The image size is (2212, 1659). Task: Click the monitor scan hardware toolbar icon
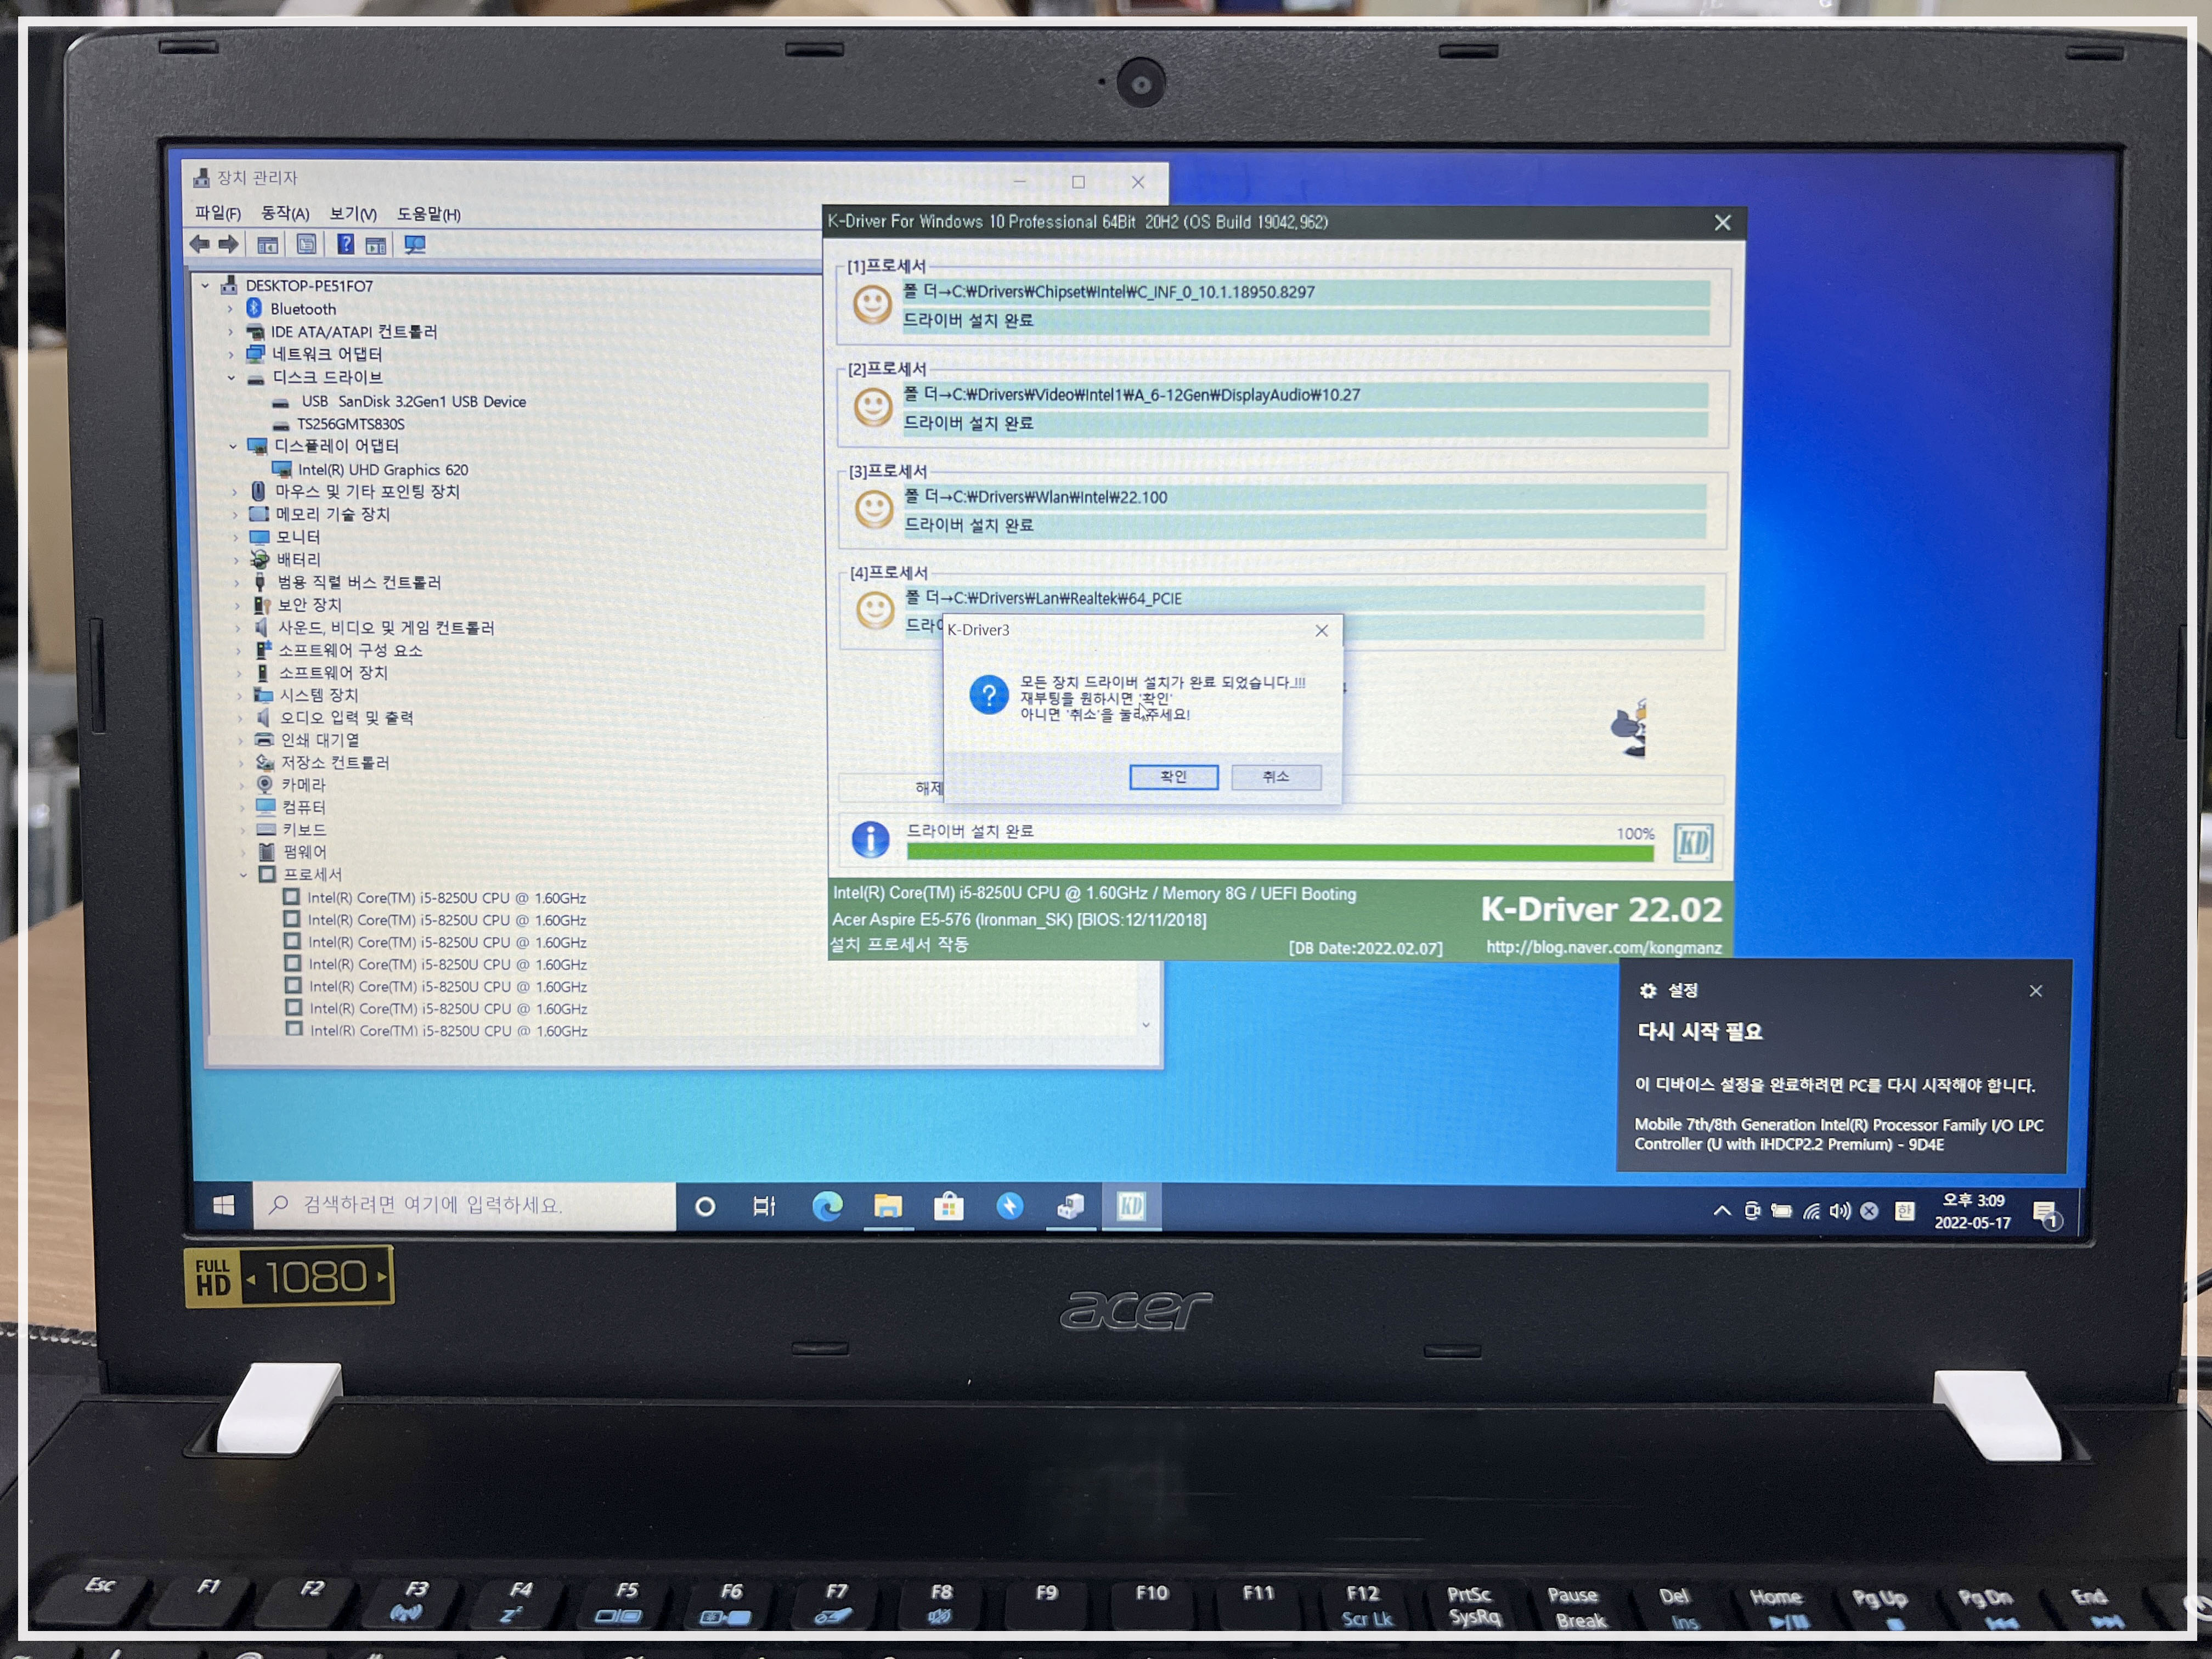pos(415,245)
